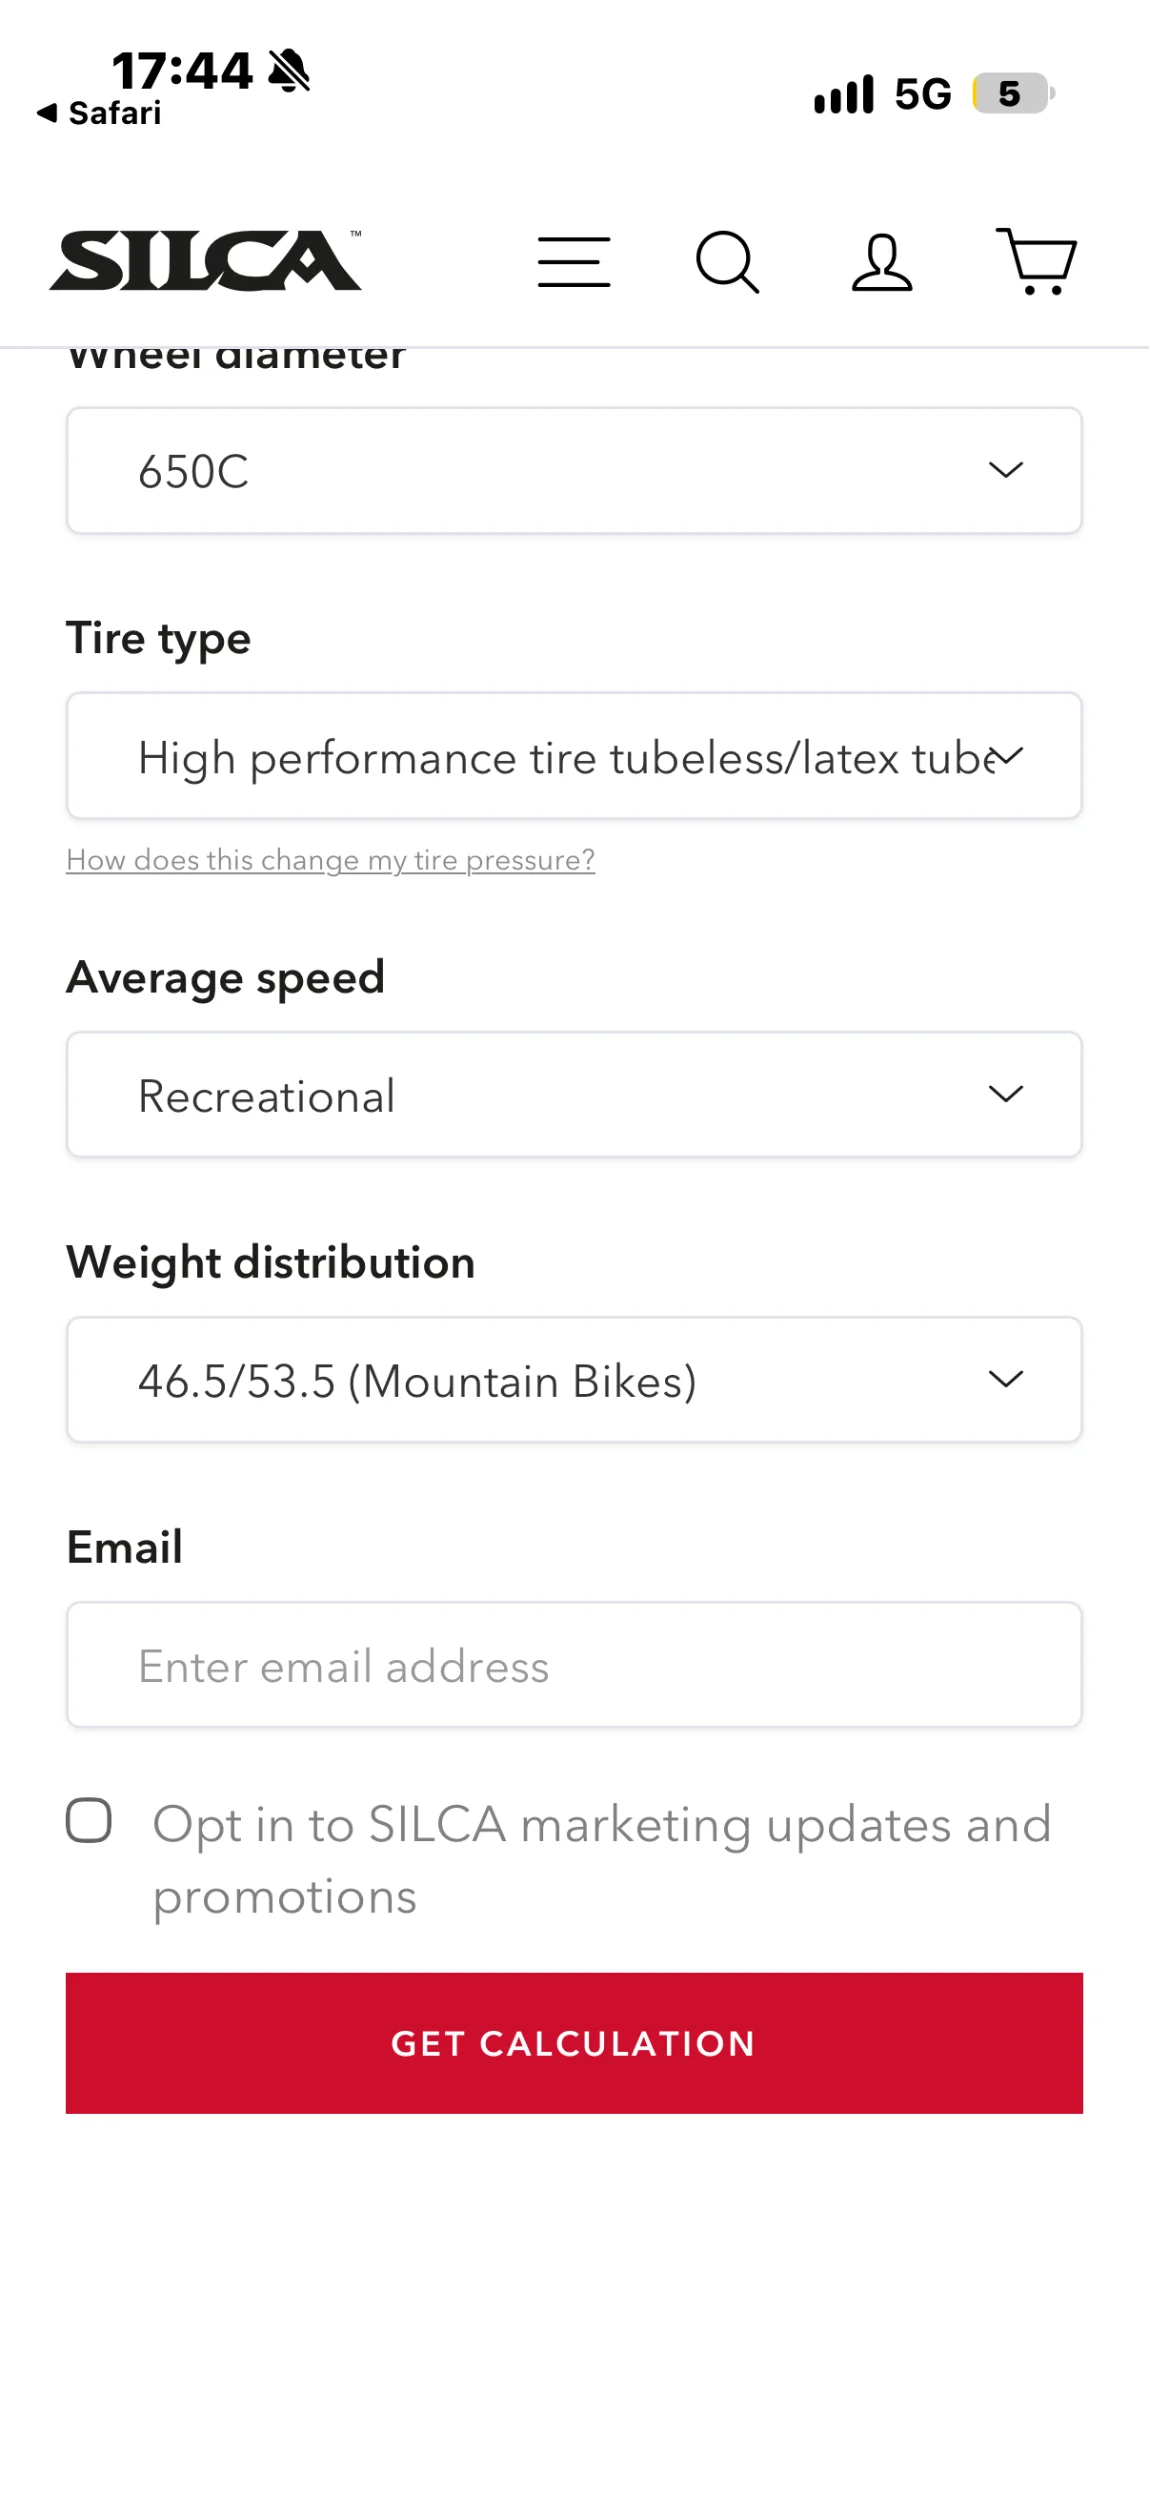This screenshot has width=1149, height=2500.
Task: Focus the Enter email address field
Action: [x=574, y=1664]
